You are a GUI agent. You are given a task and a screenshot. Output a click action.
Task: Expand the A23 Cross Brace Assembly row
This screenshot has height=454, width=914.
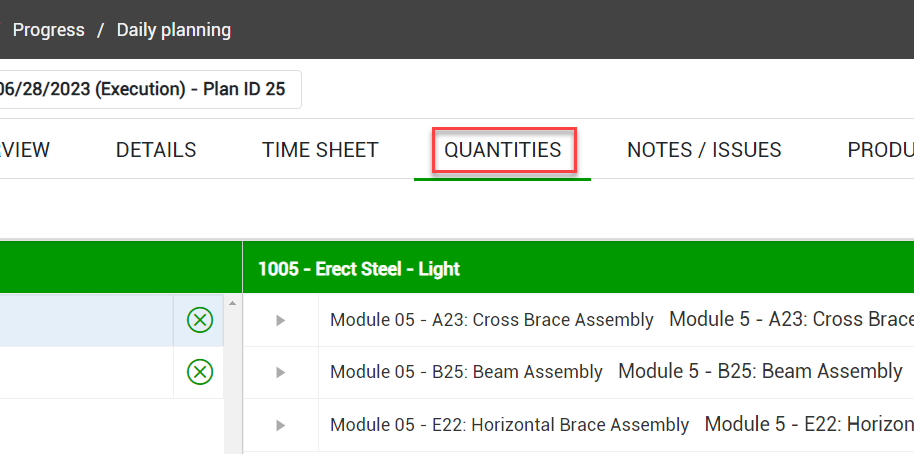[280, 320]
